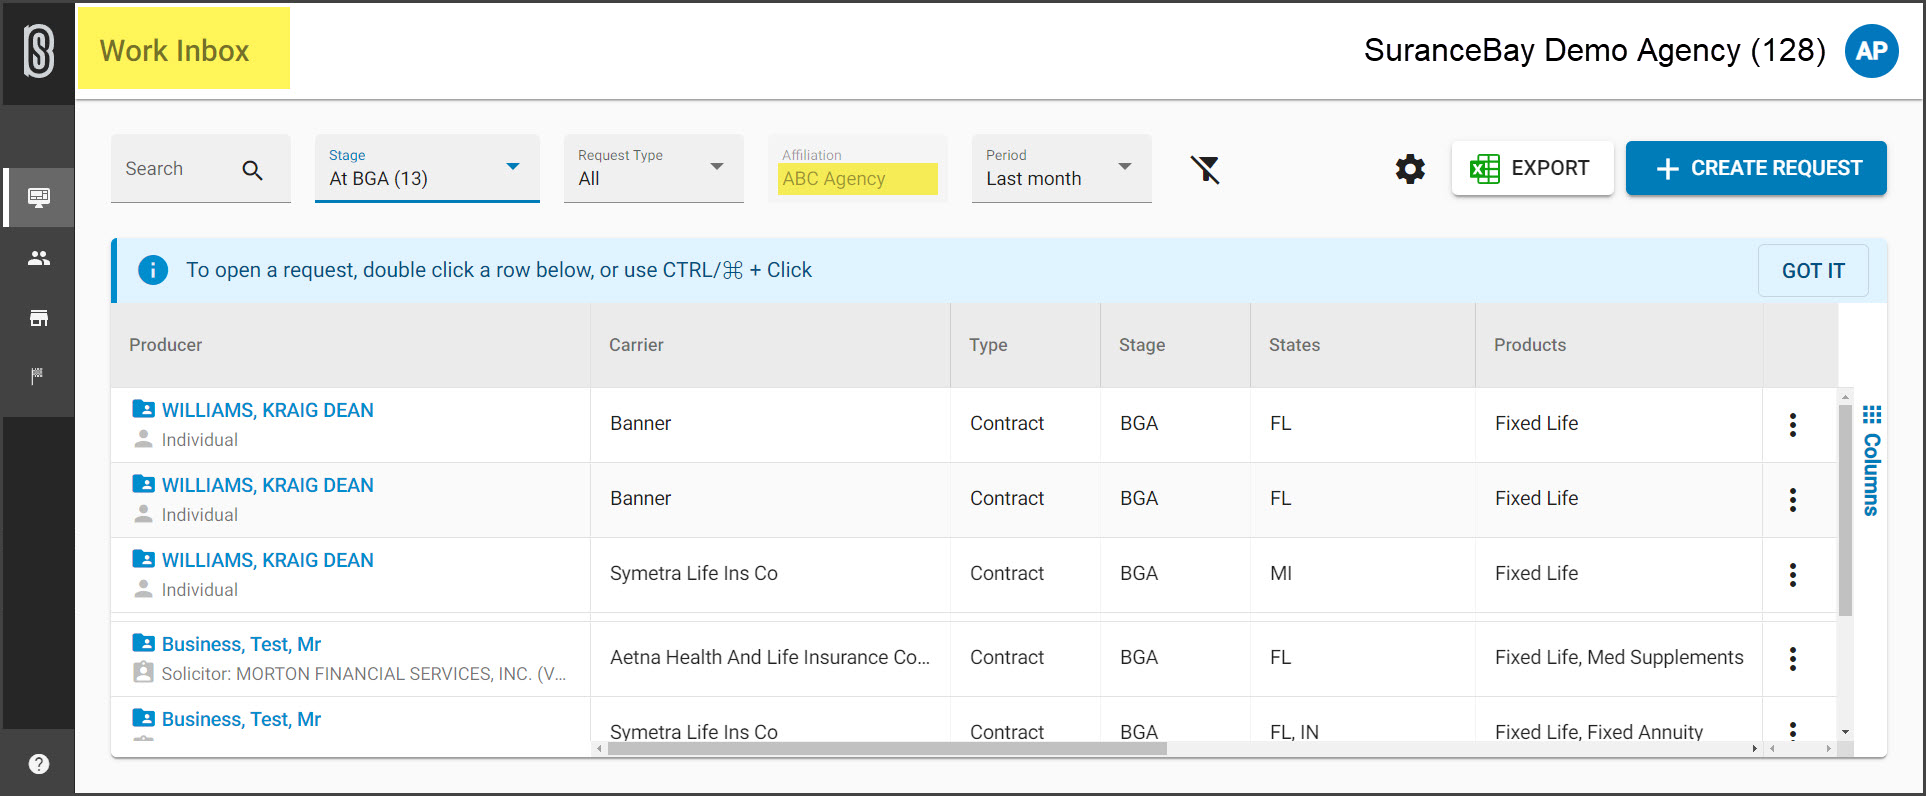
Task: Click the solicitor badge icon beside MORTON FINANCIAL
Action: coord(144,672)
